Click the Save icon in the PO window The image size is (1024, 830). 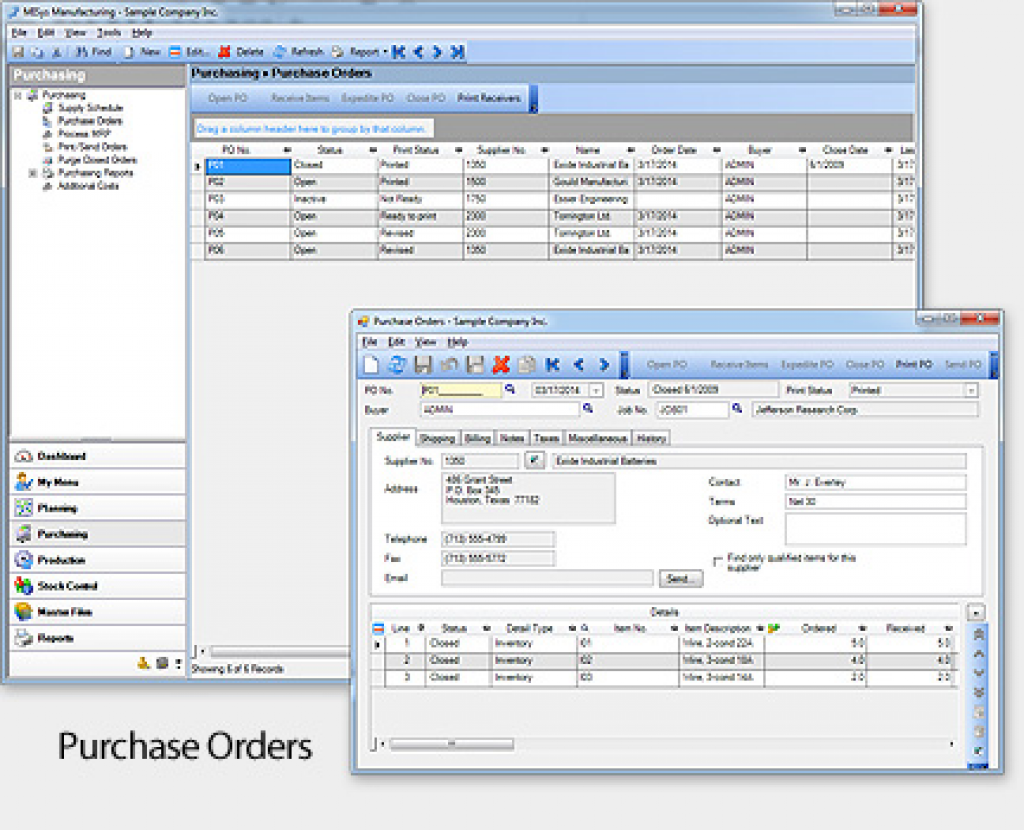(421, 364)
